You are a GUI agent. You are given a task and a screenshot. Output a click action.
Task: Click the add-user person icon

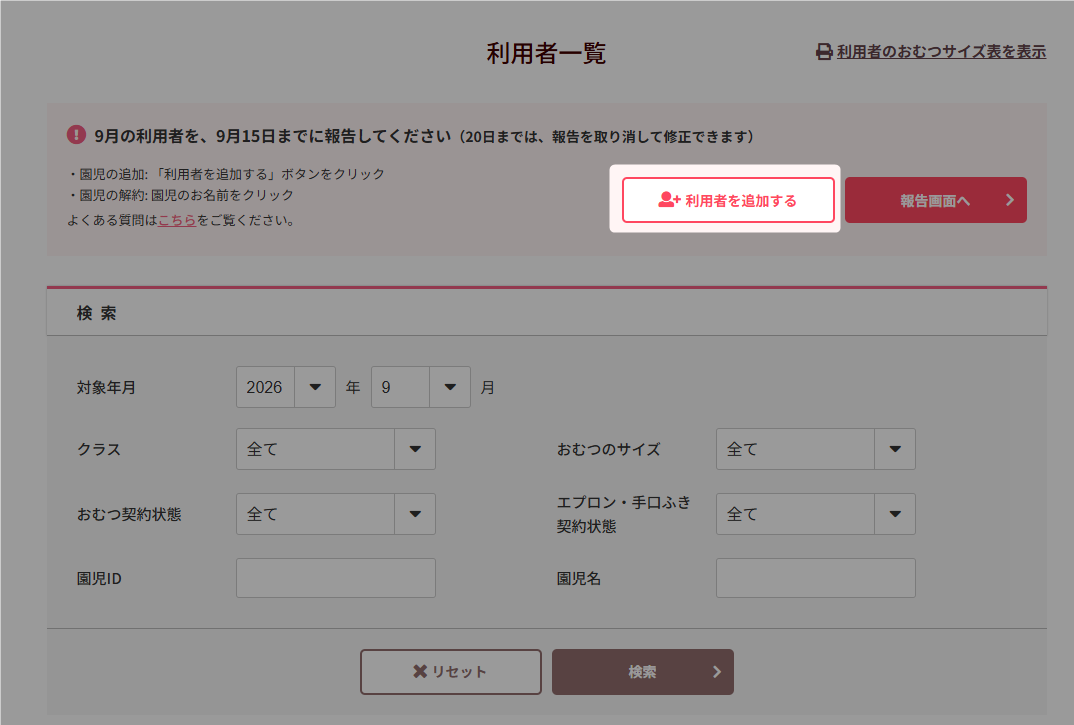tap(669, 200)
